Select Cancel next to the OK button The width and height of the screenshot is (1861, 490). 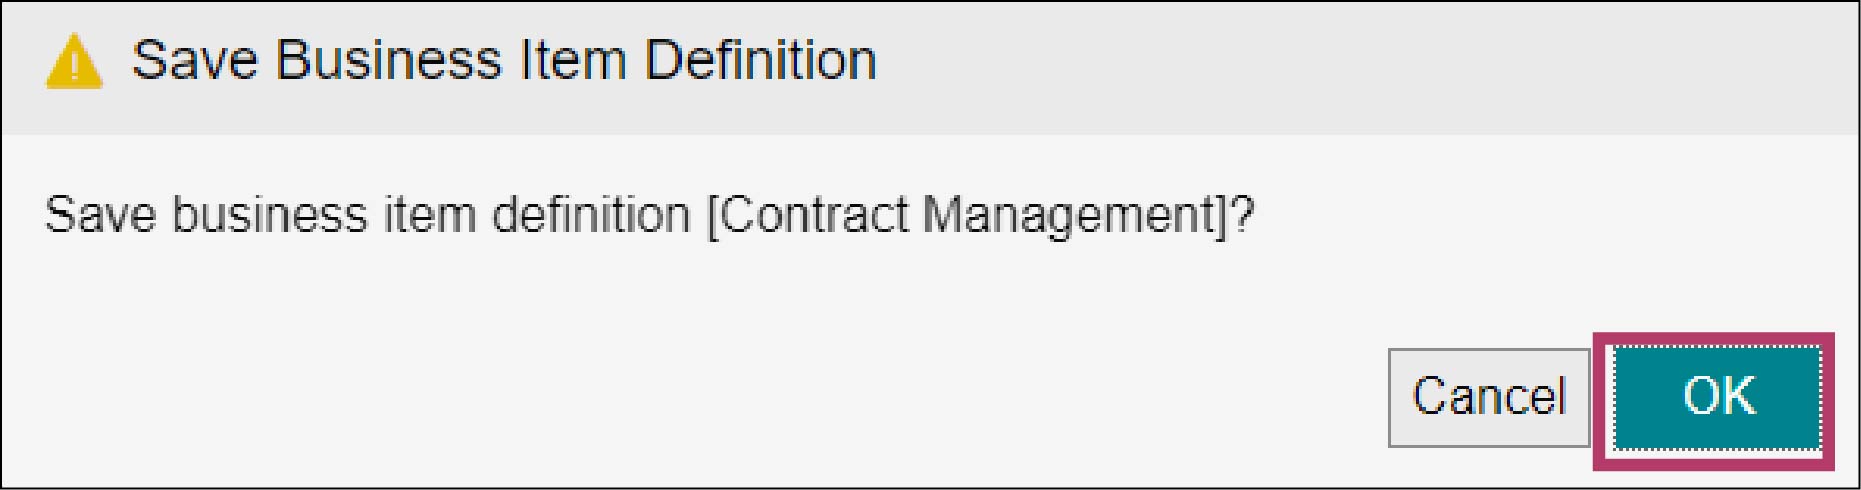[x=1488, y=397]
